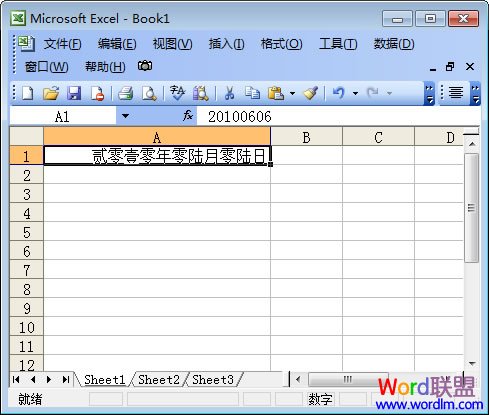Click the New workbook icon
Image resolution: width=489 pixels, height=415 pixels.
tap(27, 93)
